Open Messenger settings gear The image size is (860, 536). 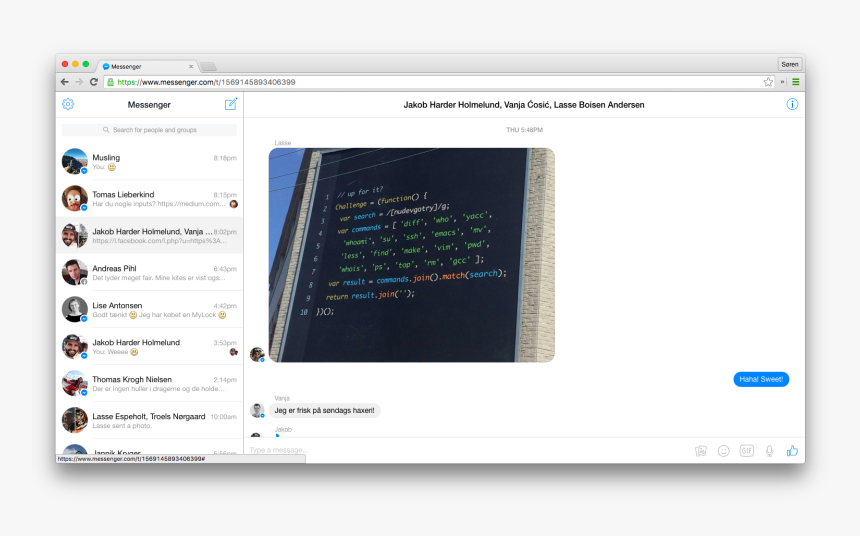[x=68, y=104]
